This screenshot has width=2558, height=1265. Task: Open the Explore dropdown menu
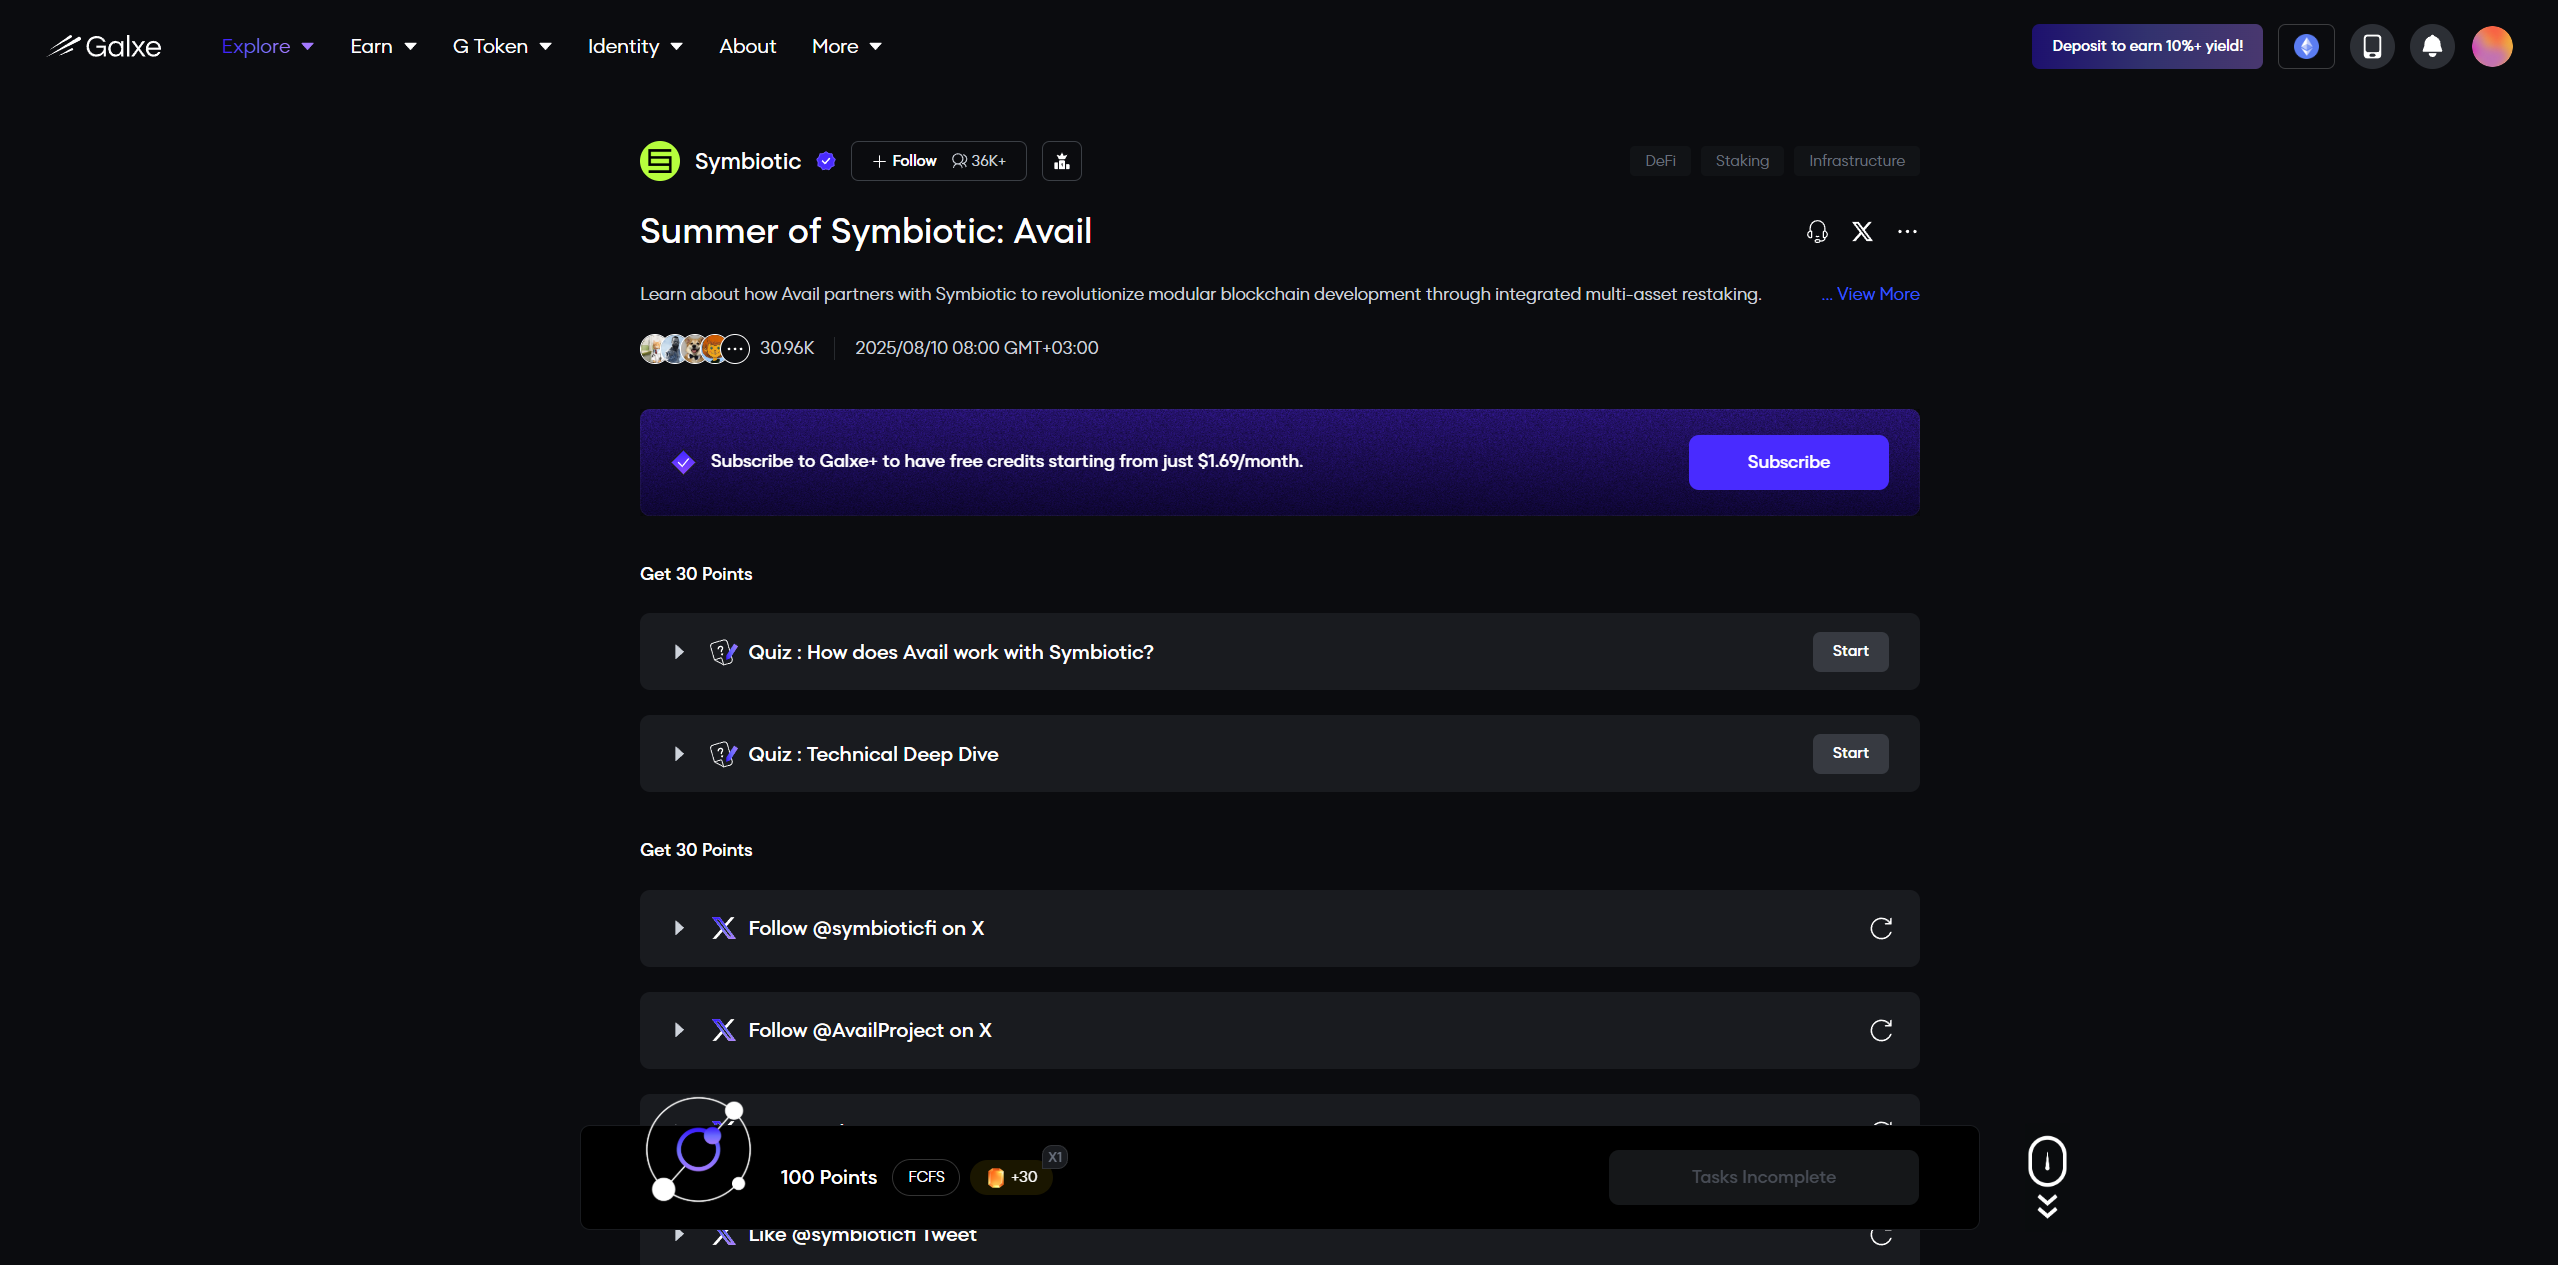coord(267,47)
